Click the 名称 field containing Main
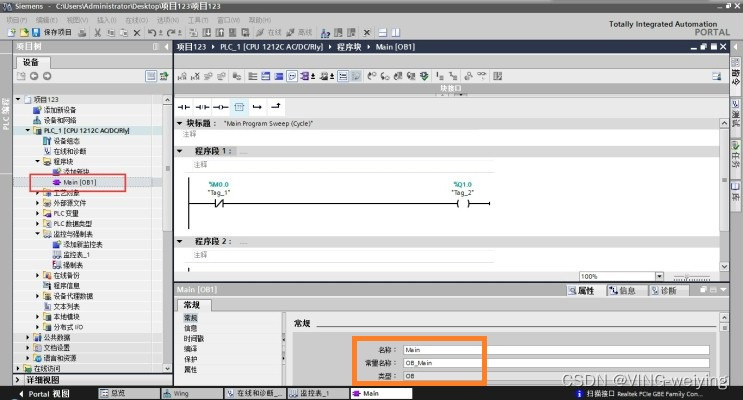 coord(556,350)
